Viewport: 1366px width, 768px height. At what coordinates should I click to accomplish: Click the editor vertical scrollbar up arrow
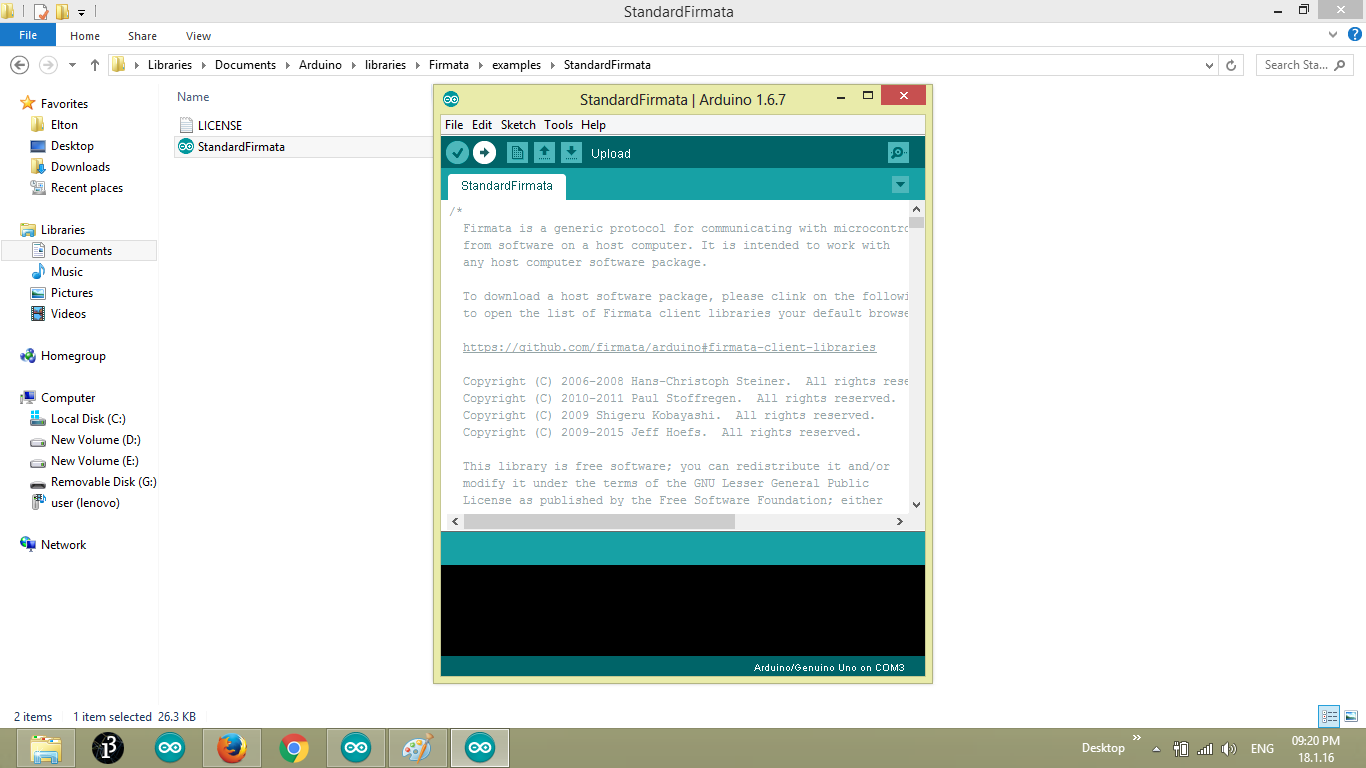(916, 209)
